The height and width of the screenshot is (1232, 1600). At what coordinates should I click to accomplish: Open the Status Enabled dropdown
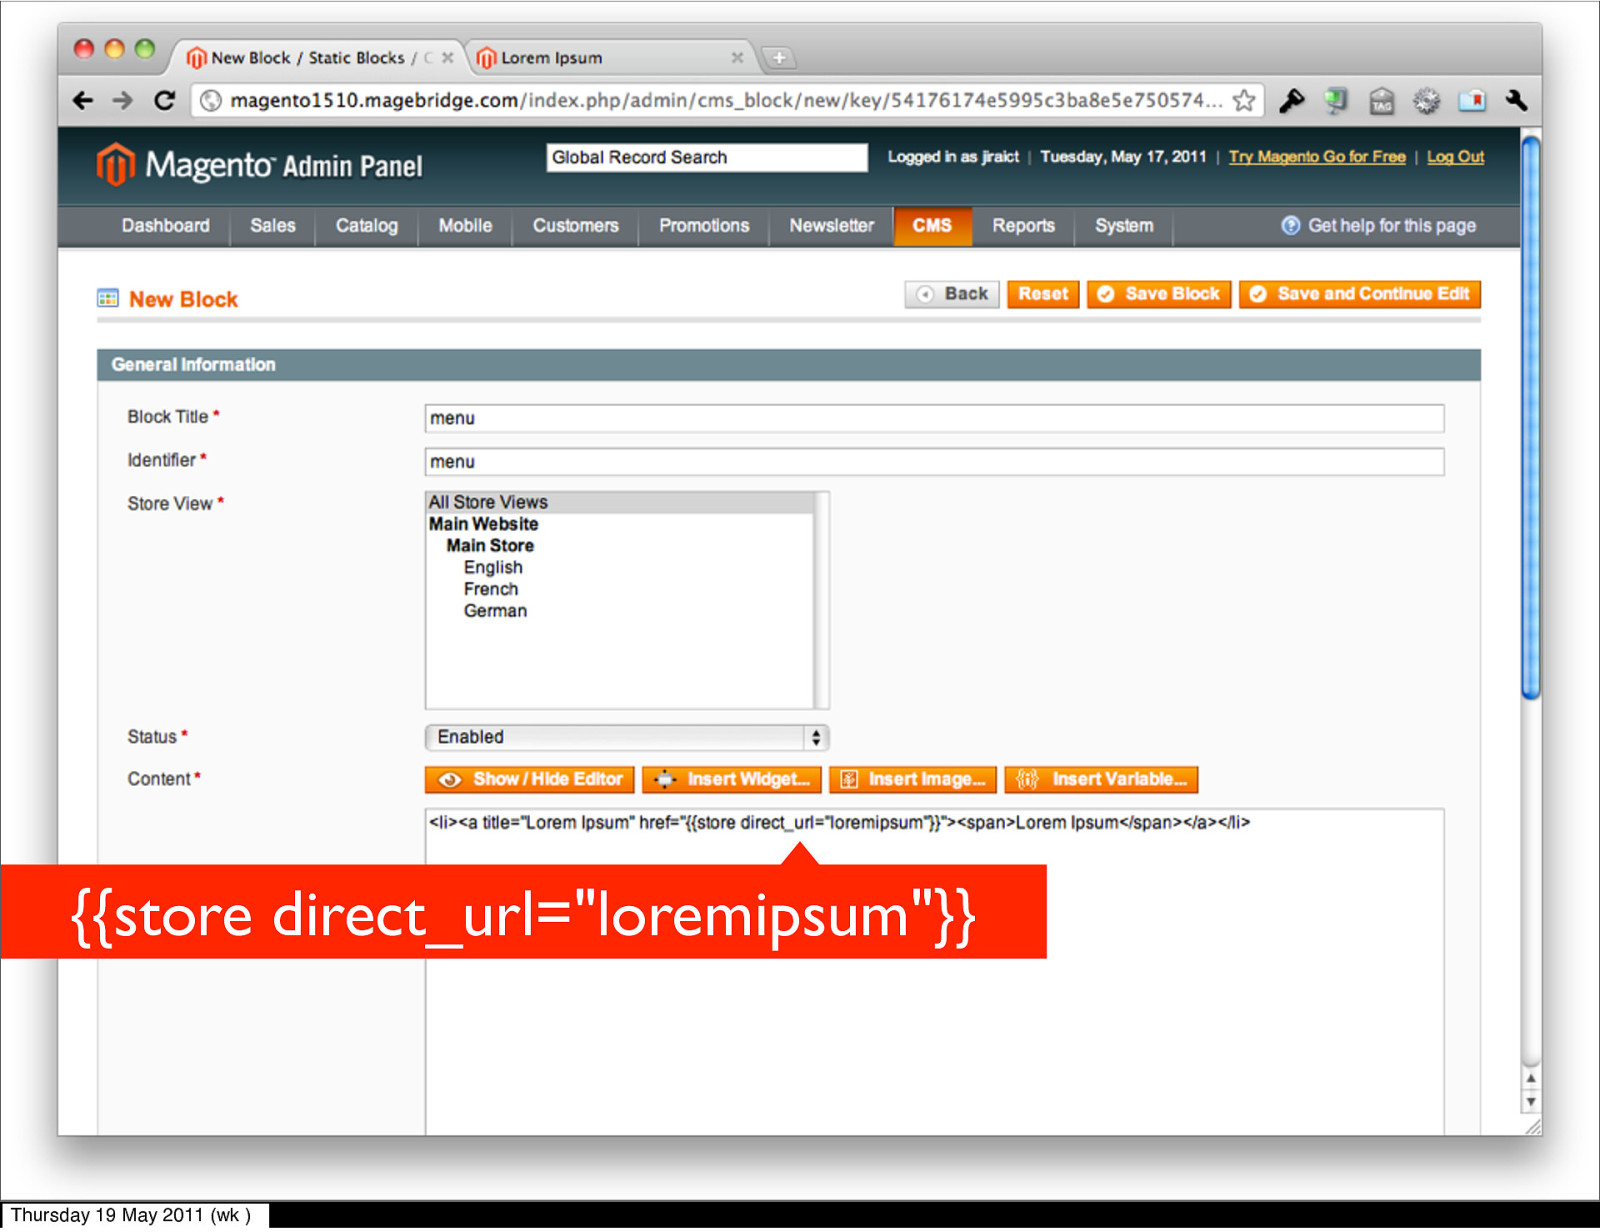(627, 737)
